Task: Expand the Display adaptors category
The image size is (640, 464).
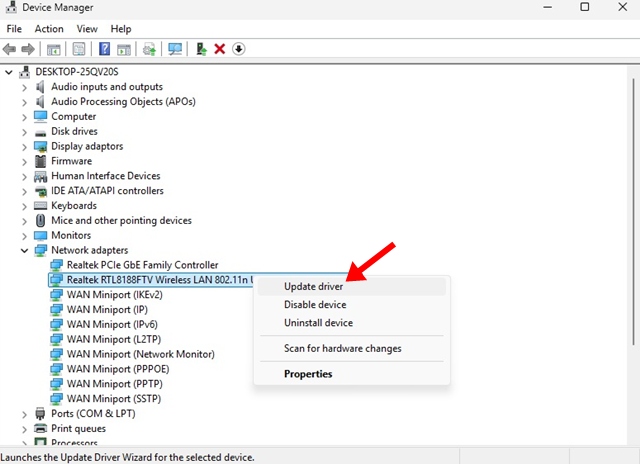Action: [25, 146]
